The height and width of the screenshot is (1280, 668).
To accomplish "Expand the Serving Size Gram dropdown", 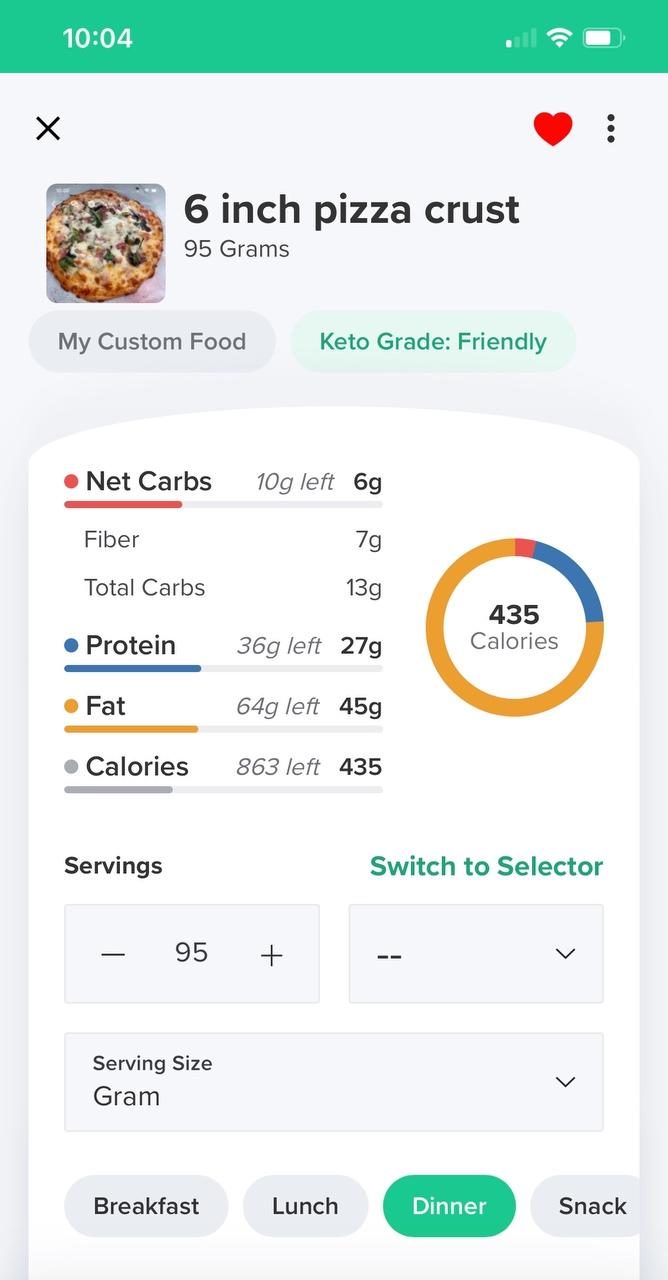I will pos(334,1082).
